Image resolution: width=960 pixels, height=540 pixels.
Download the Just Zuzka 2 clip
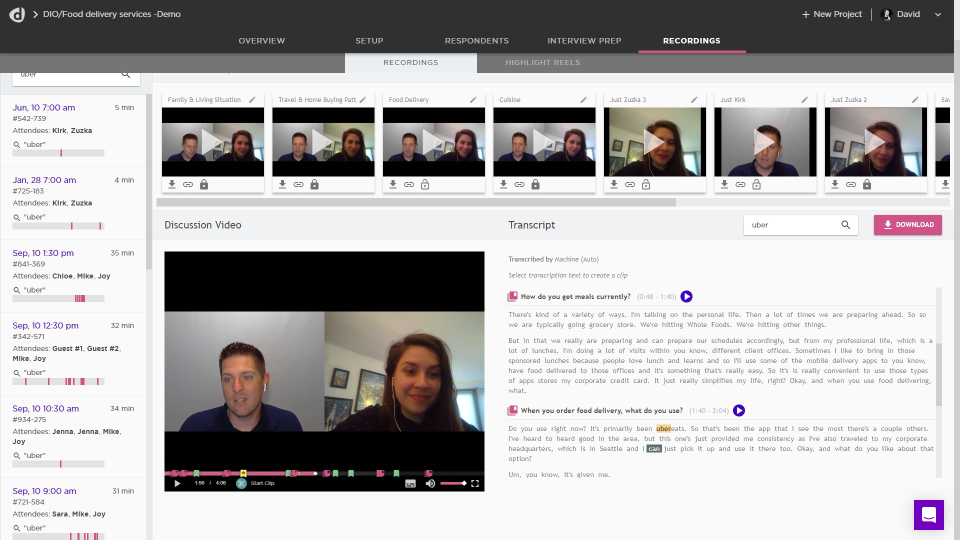(835, 184)
